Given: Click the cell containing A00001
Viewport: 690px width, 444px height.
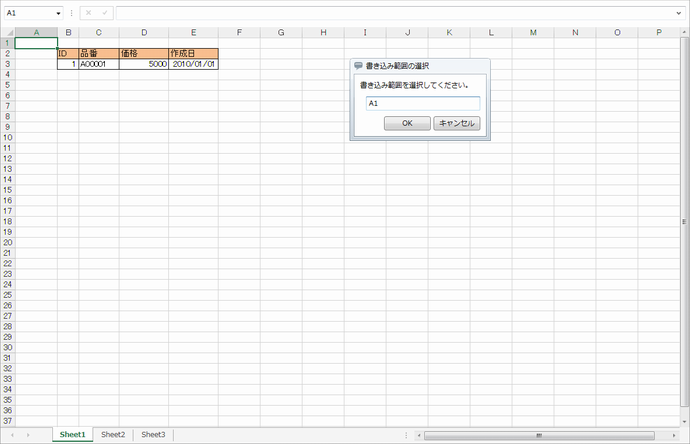Looking at the screenshot, I should click(x=98, y=64).
